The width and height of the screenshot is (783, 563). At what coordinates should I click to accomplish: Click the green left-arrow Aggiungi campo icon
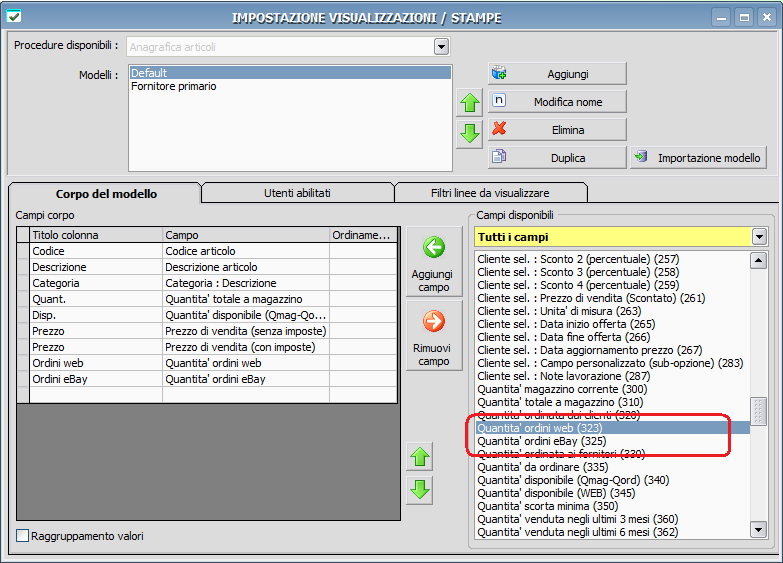(433, 247)
